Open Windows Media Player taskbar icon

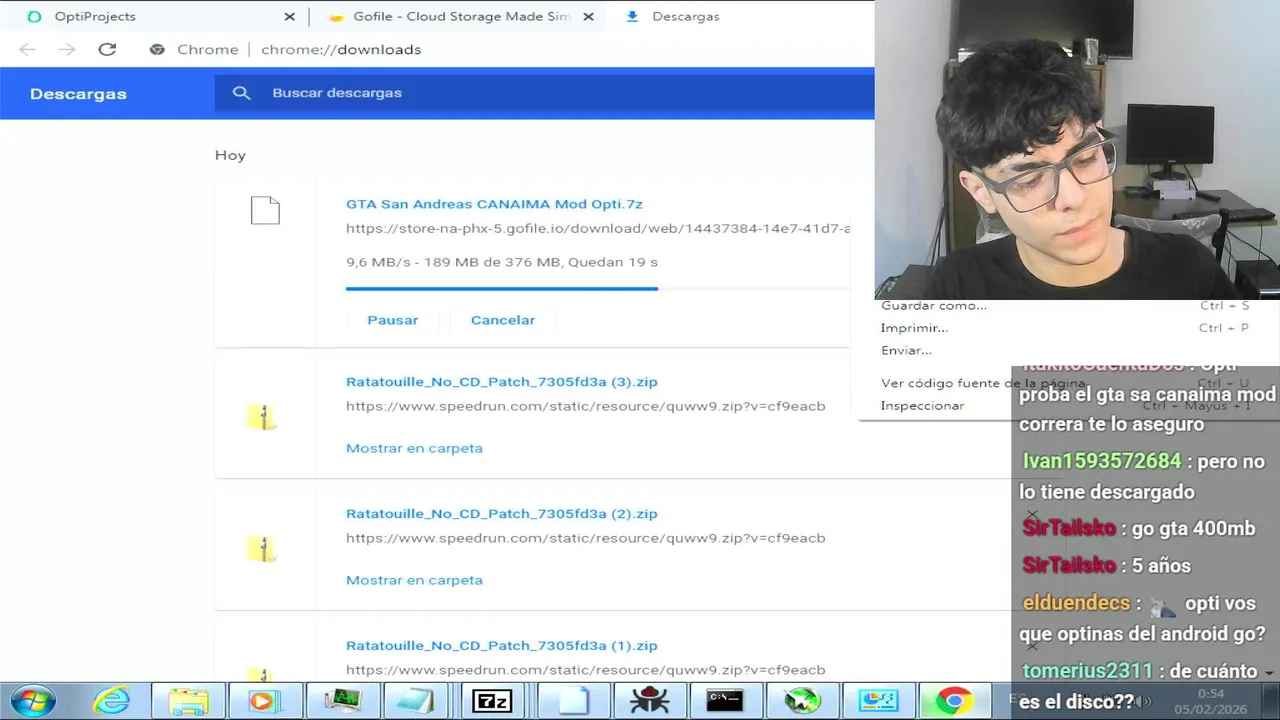(x=265, y=701)
